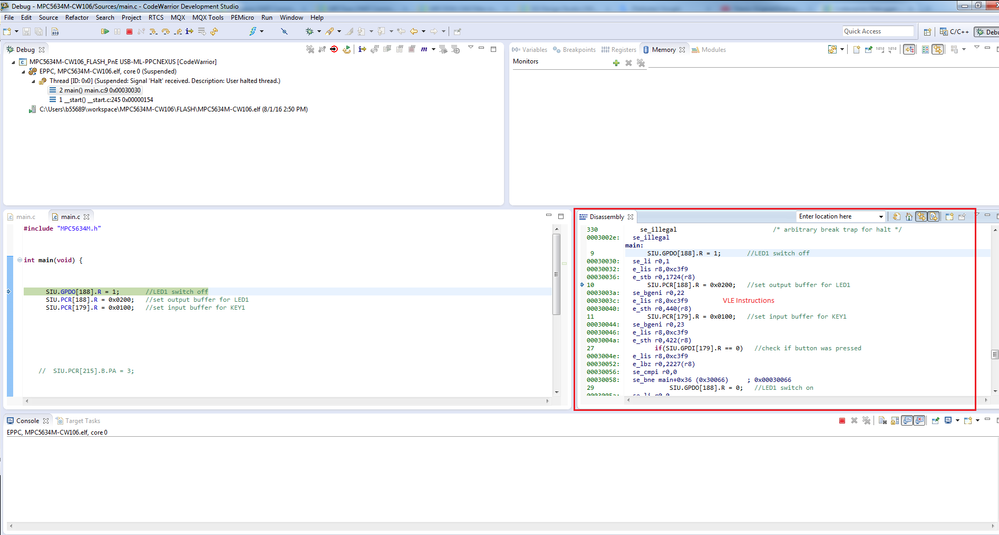Click the green Resume button in the main toolbar

tap(105, 31)
